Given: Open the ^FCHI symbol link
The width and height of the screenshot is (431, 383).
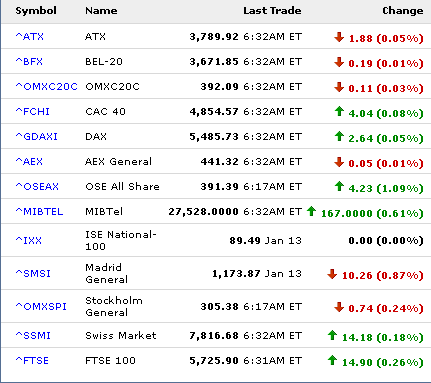Looking at the screenshot, I should pos(33,111).
